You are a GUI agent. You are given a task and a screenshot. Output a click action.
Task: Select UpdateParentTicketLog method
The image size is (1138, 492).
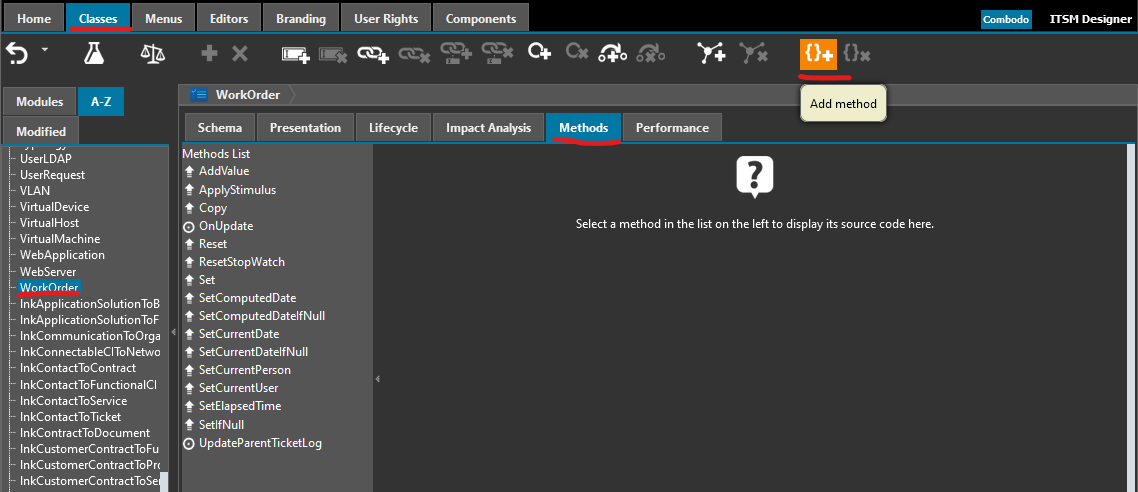point(260,442)
